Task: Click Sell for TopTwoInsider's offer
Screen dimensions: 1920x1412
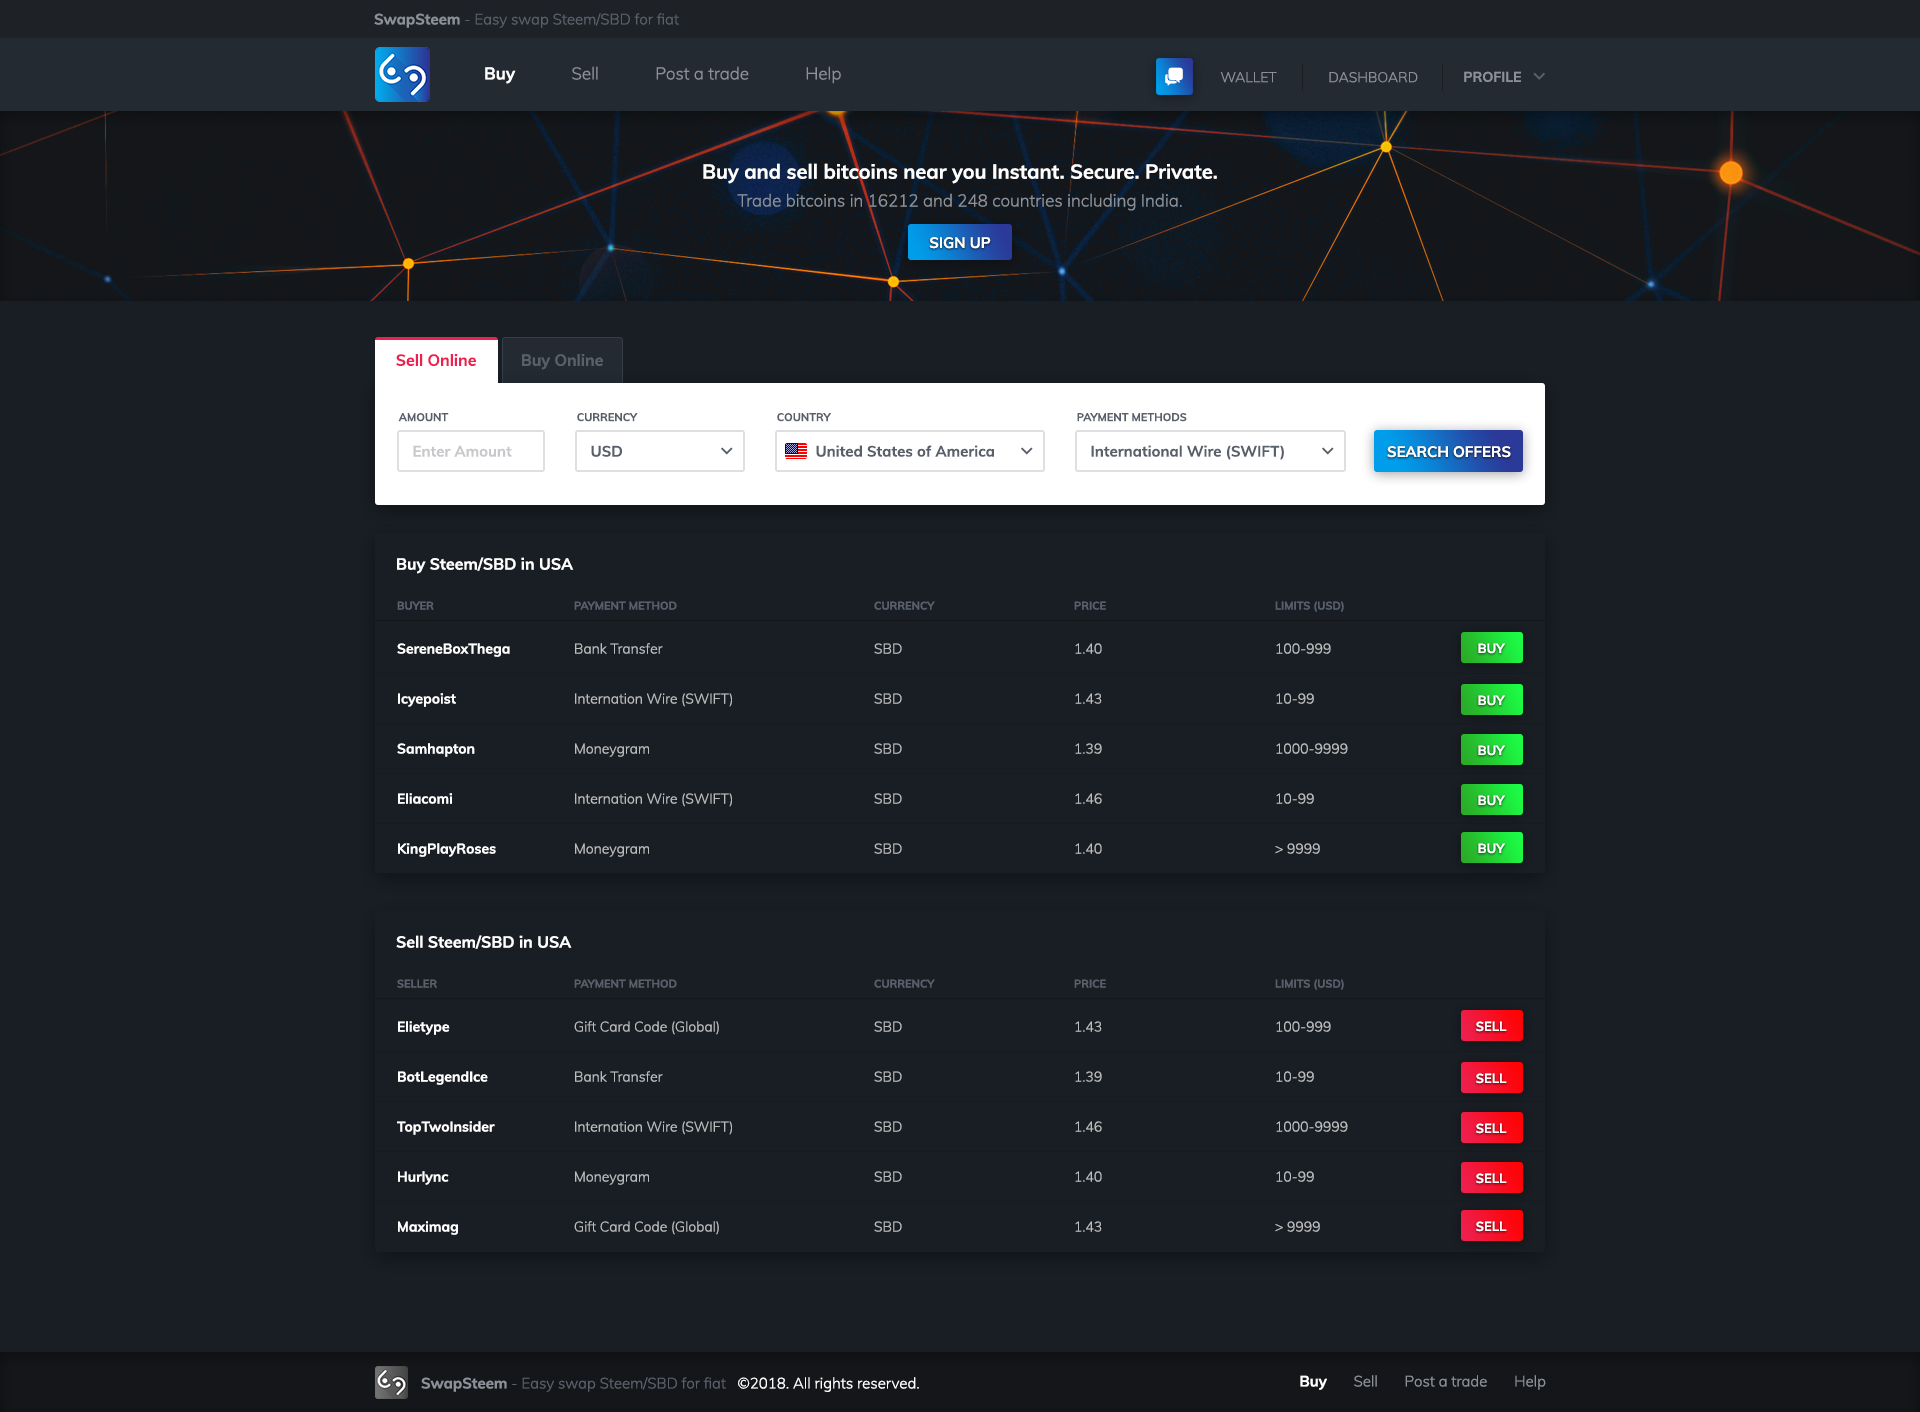Action: 1490,1127
